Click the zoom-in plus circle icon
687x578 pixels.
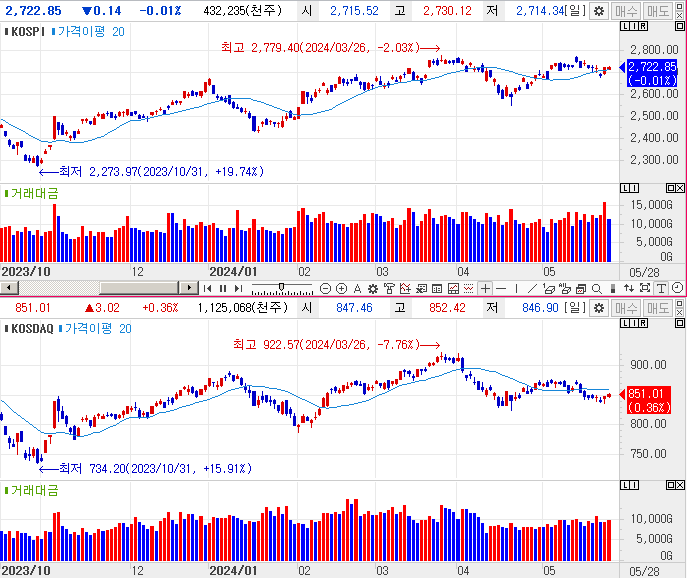point(341,288)
